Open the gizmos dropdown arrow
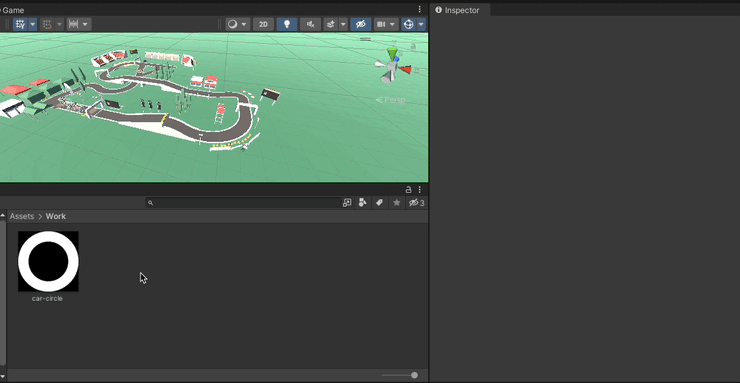The width and height of the screenshot is (740, 383). [x=421, y=24]
